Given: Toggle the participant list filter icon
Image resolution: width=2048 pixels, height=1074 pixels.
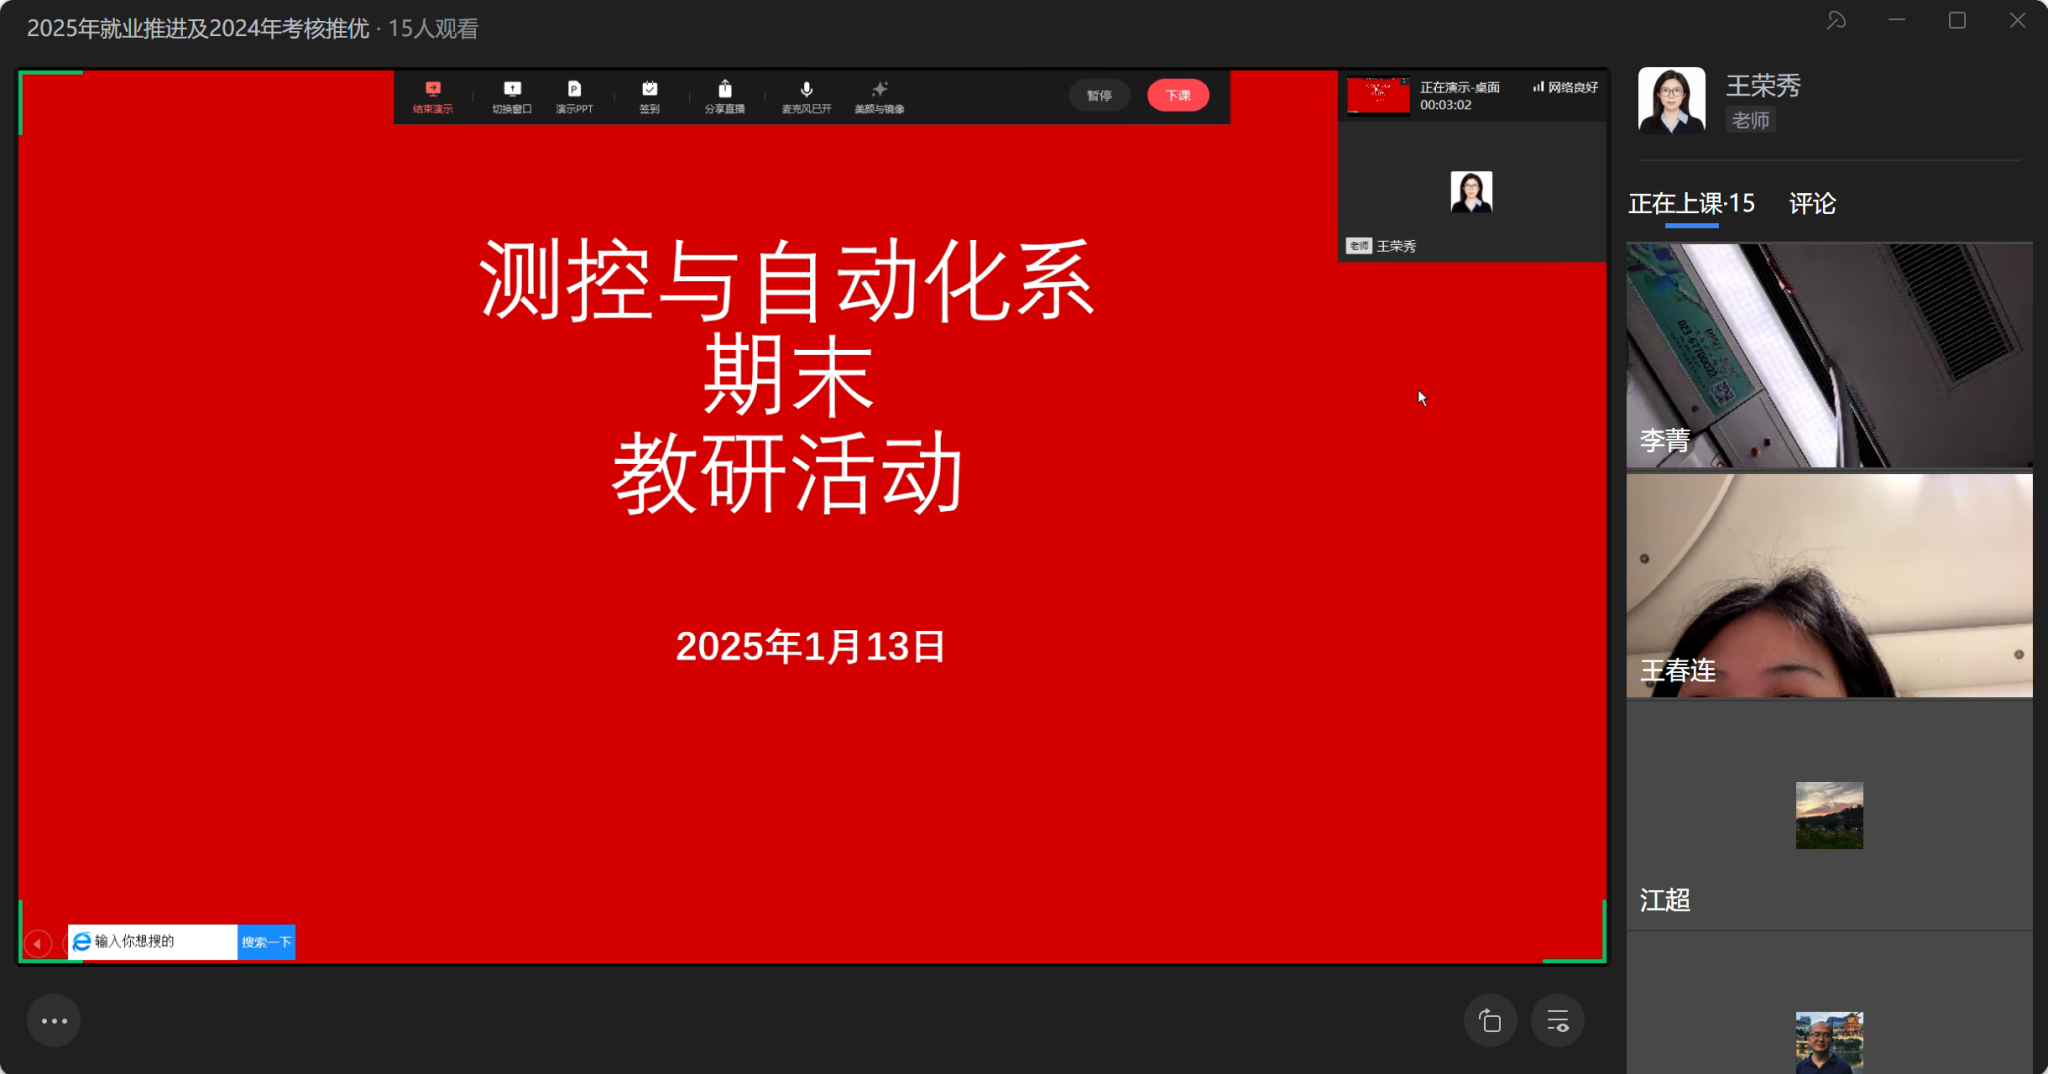Looking at the screenshot, I should coord(1556,1019).
